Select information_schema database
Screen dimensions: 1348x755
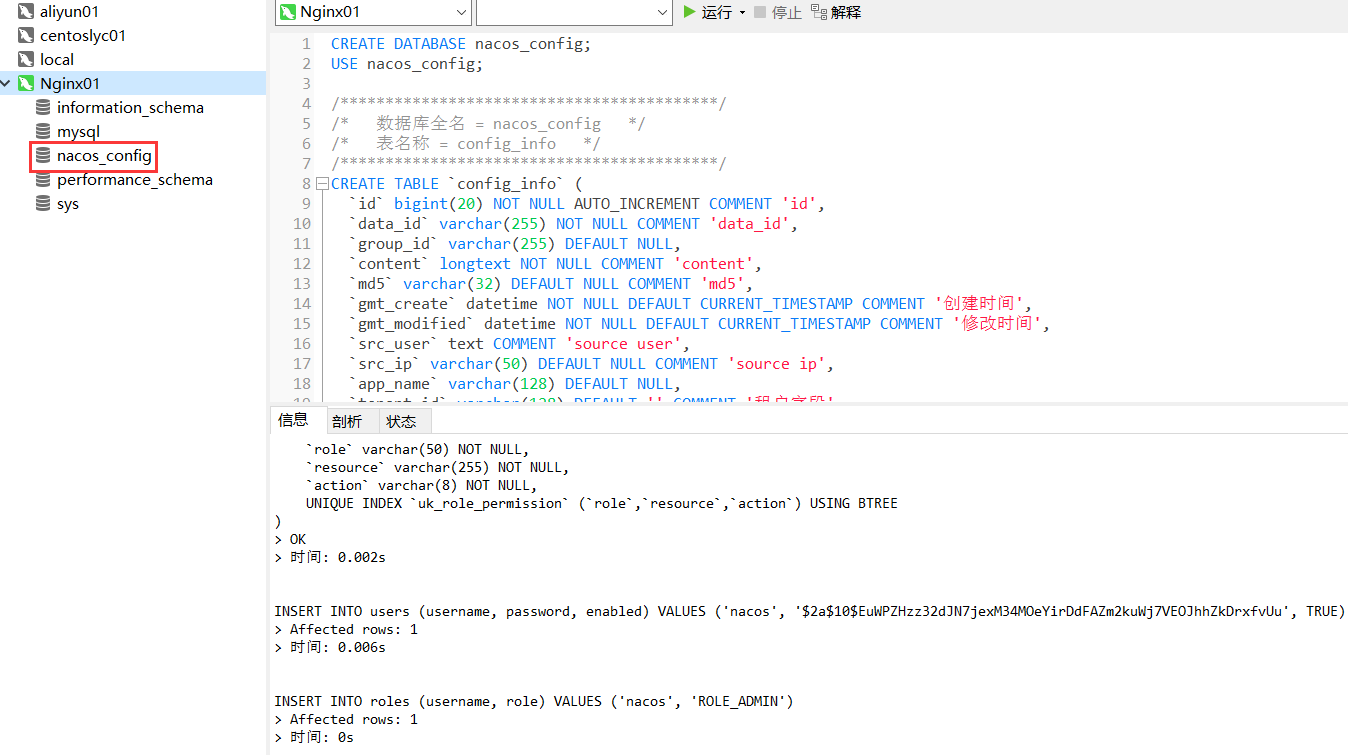coord(130,108)
